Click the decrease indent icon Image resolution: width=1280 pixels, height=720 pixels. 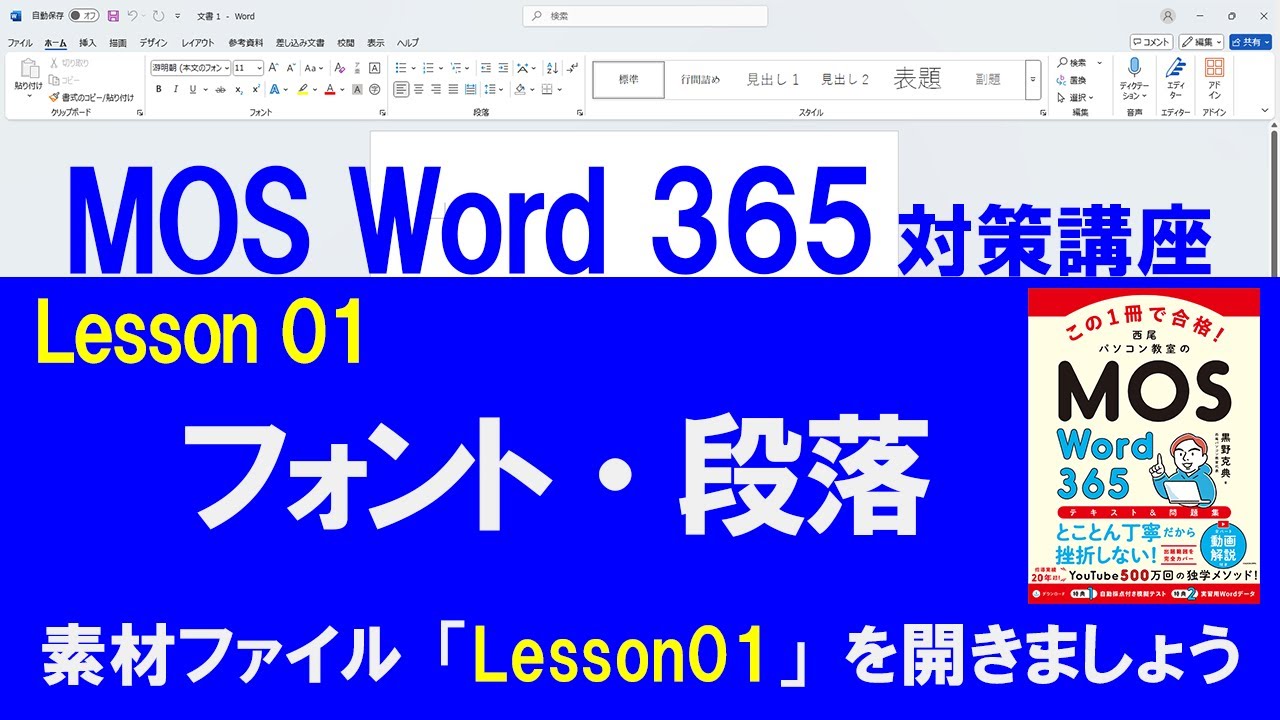click(x=486, y=68)
